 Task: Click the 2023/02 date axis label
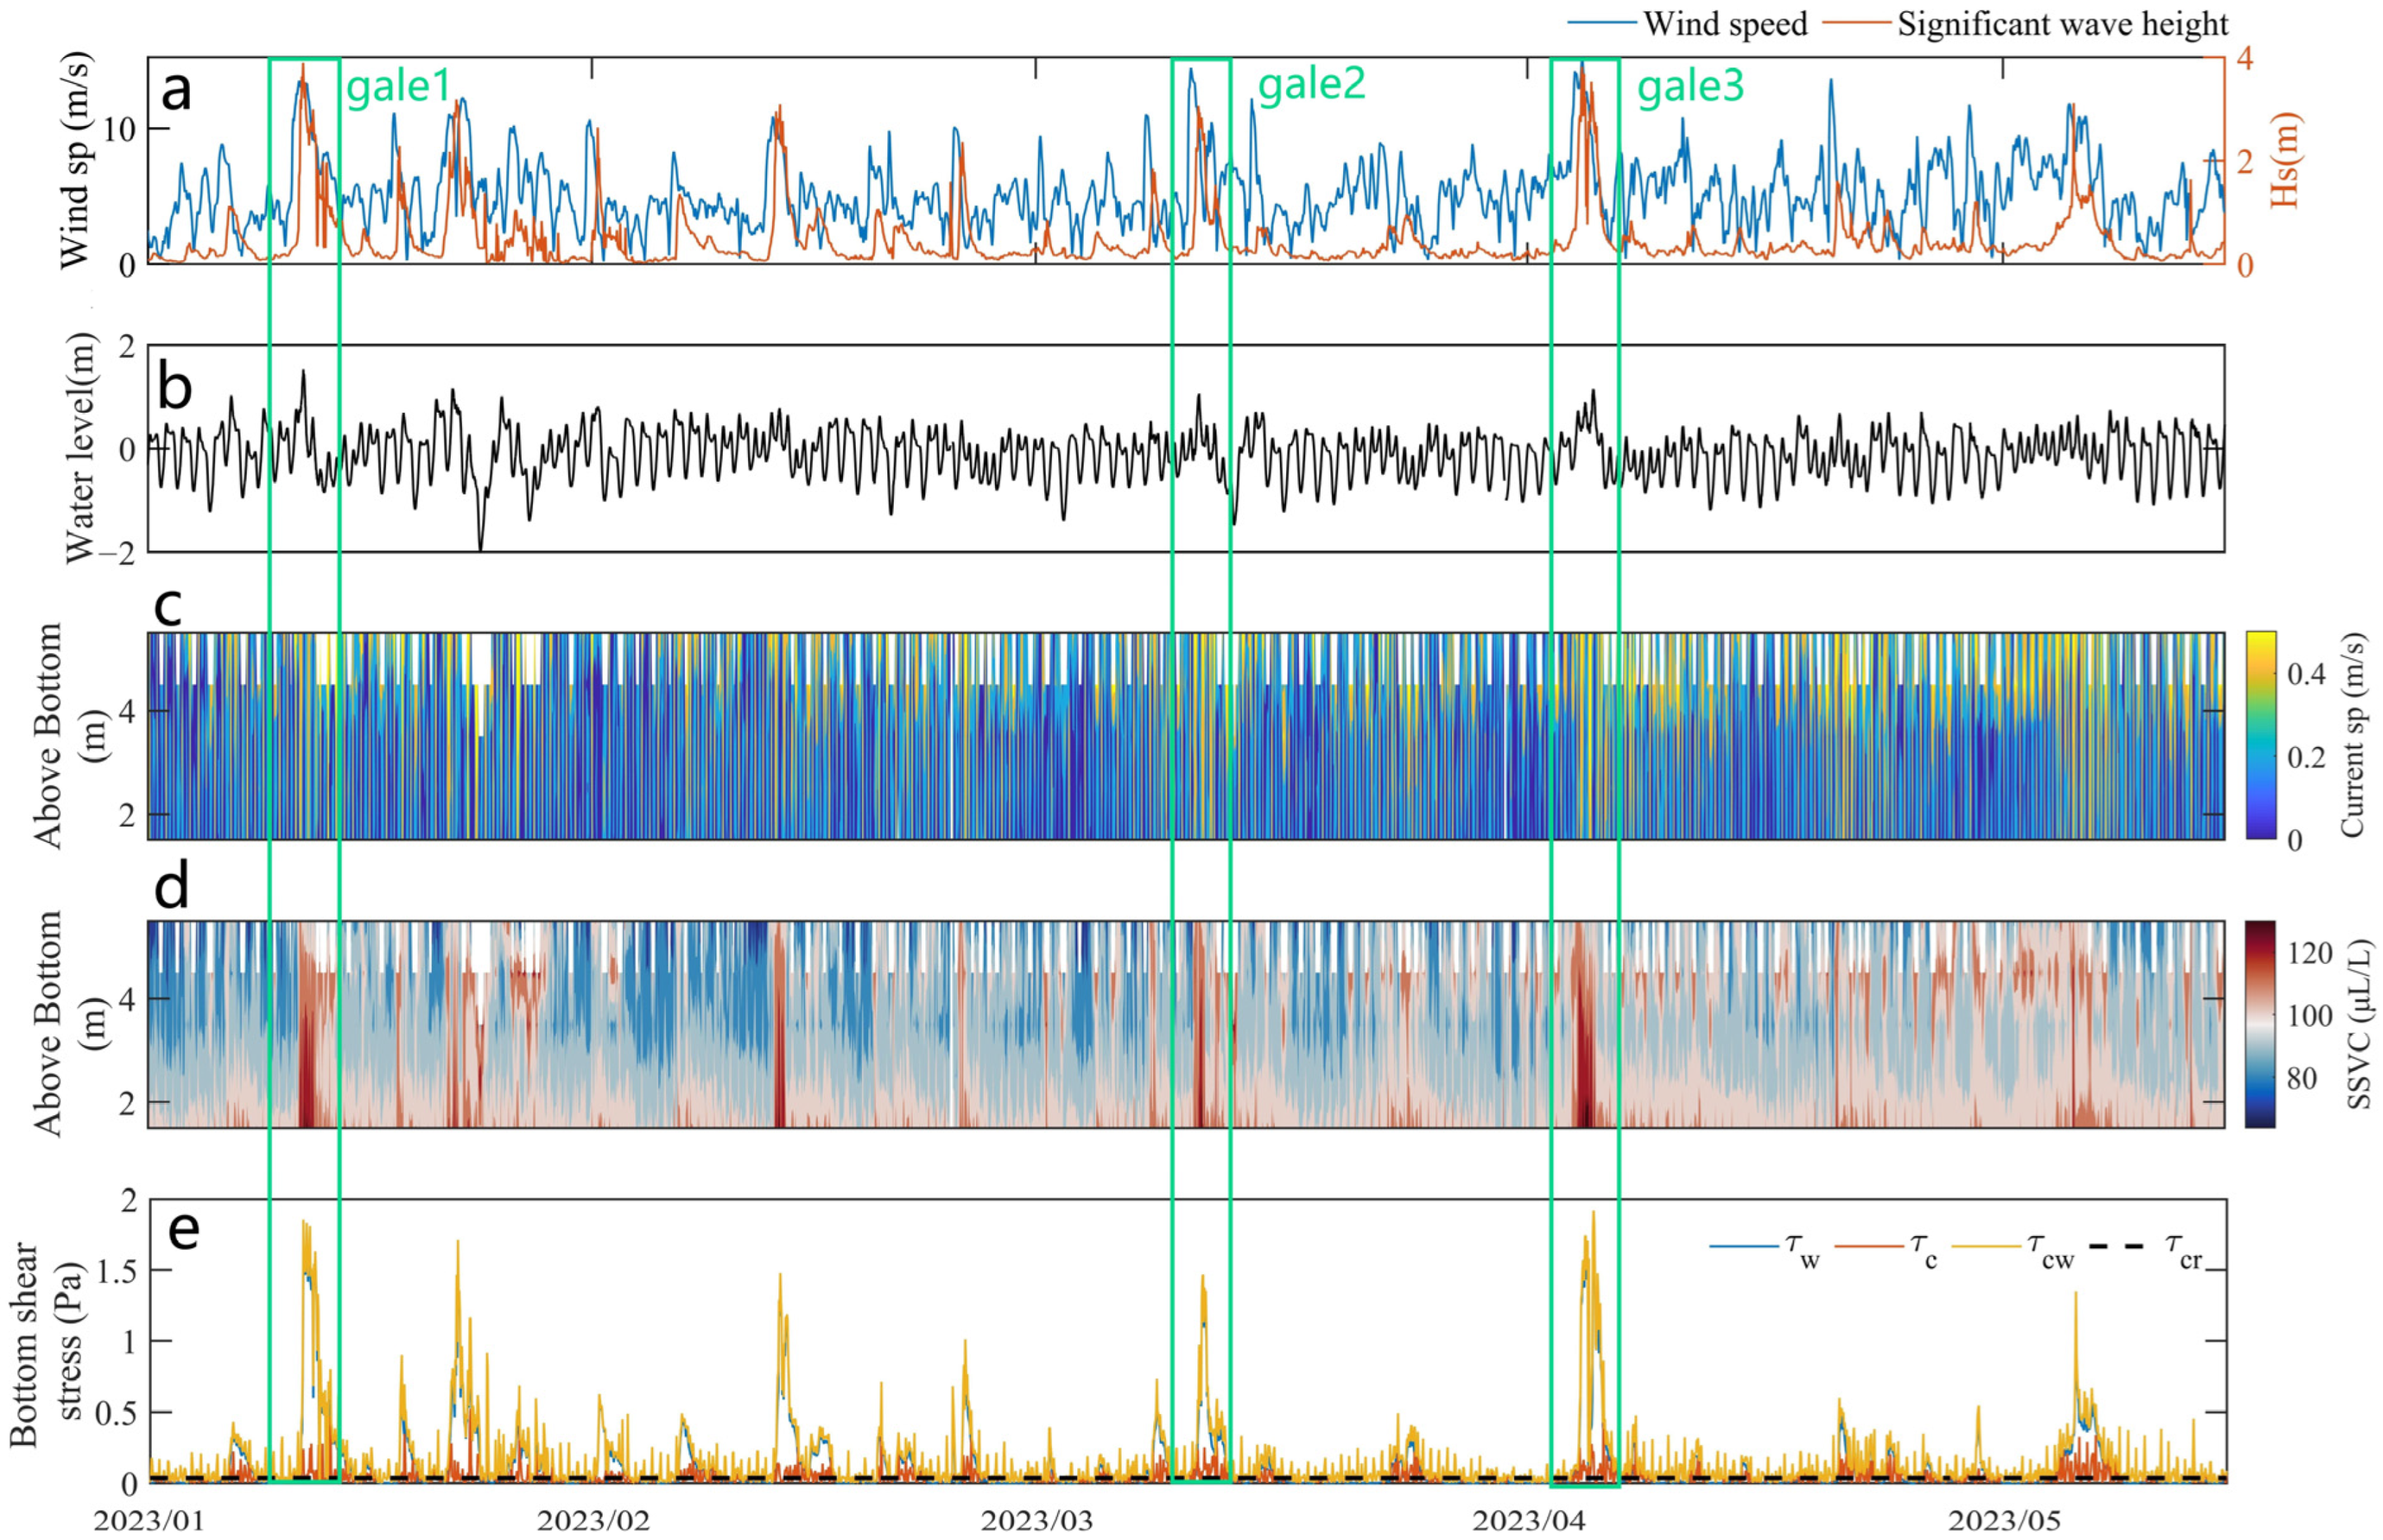[592, 1521]
